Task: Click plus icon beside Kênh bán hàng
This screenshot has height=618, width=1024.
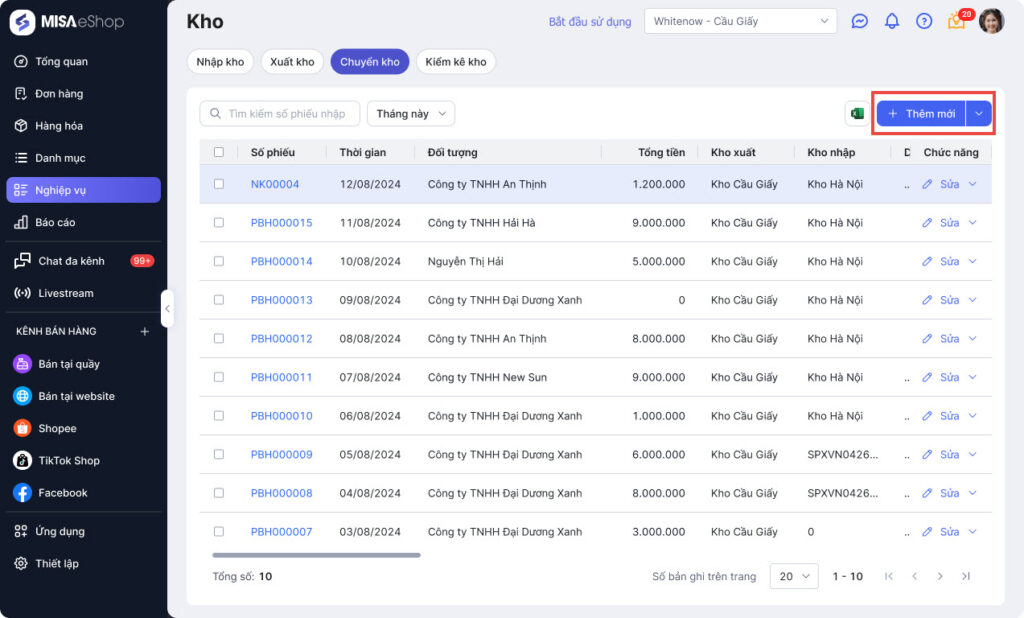Action: [x=144, y=331]
